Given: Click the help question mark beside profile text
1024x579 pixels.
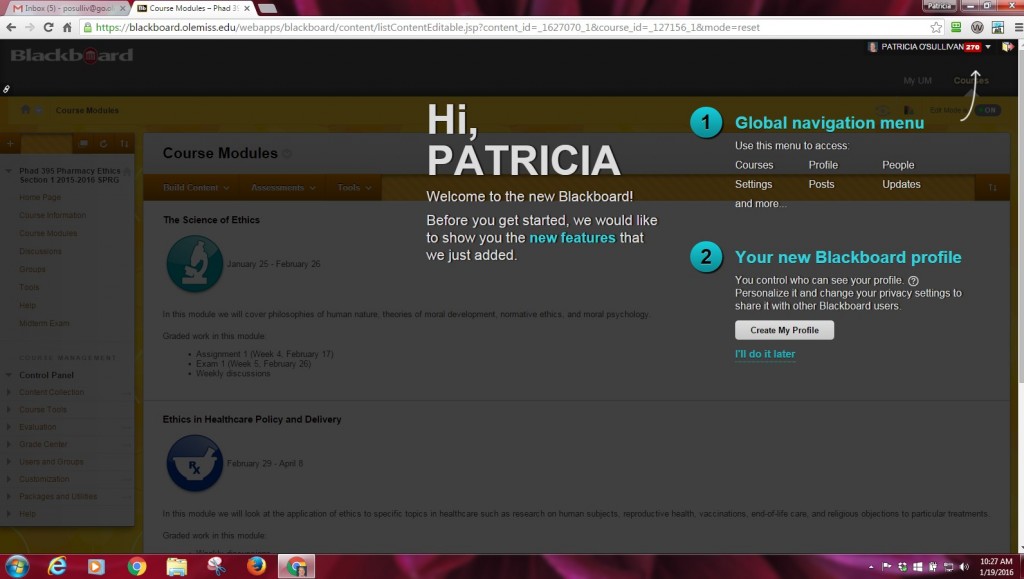Looking at the screenshot, I should (913, 281).
